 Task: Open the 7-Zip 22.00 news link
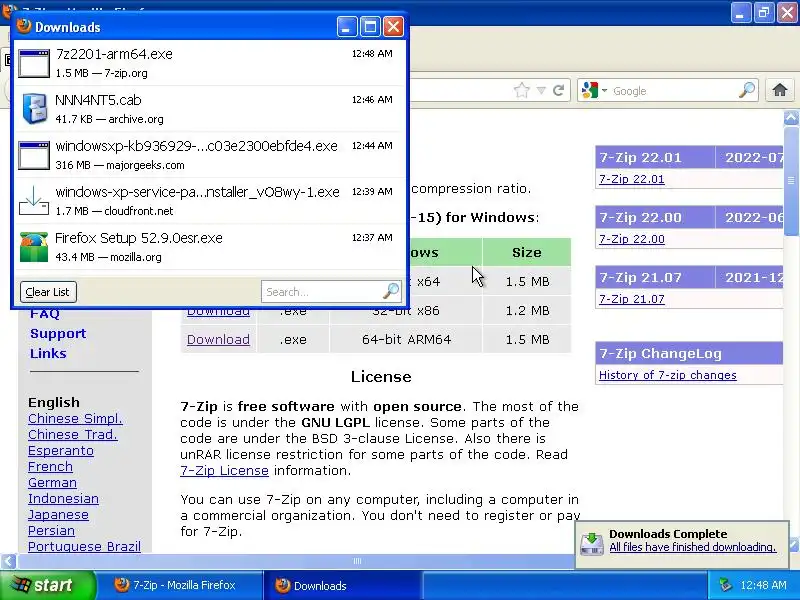click(x=632, y=239)
